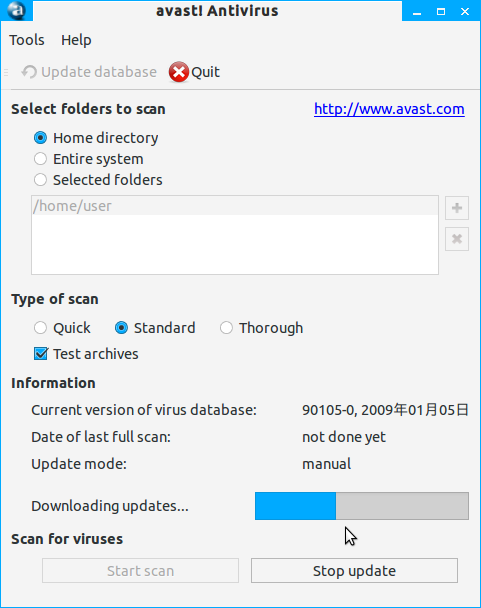Minimize the avast! Antivirus window
The width and height of the screenshot is (481, 608).
tap(417, 12)
